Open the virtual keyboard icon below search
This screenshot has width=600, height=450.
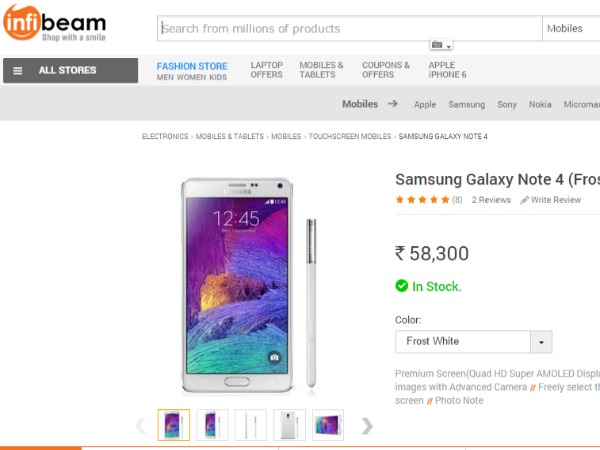(441, 45)
